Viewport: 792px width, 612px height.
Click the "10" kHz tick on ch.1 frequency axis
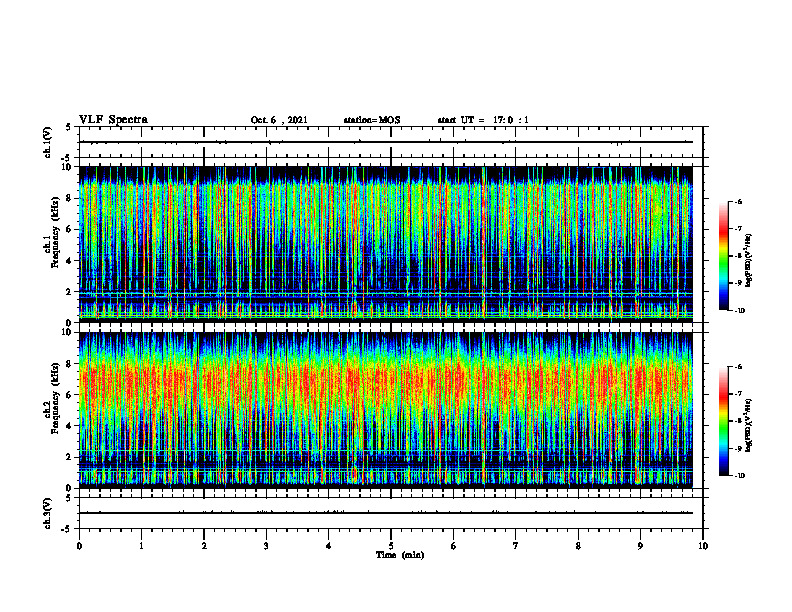(69, 167)
